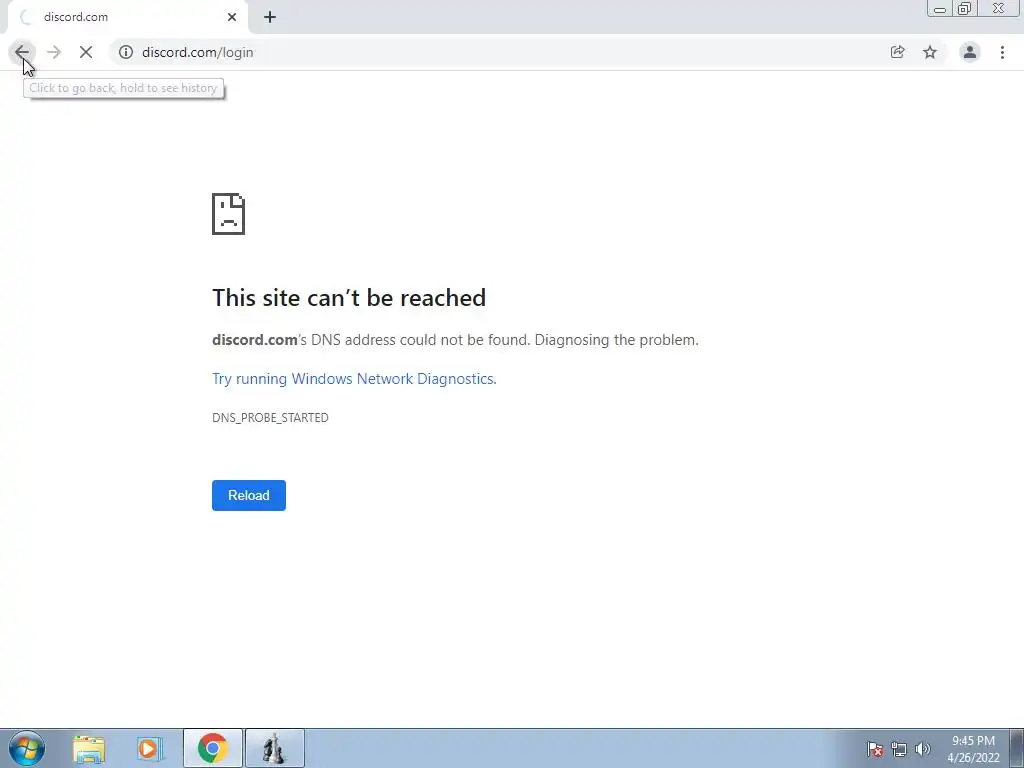Minimize the Chrome window
Viewport: 1024px width, 768px height.
pos(940,8)
